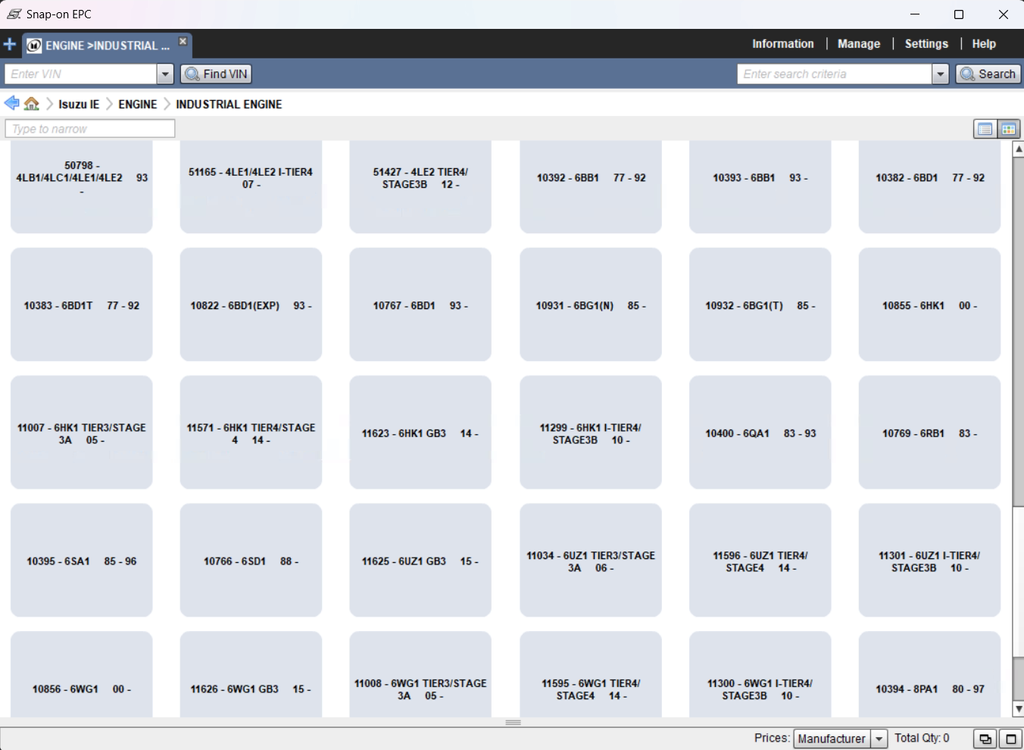Open the Settings menu
Image resolution: width=1024 pixels, height=750 pixels.
(x=925, y=44)
